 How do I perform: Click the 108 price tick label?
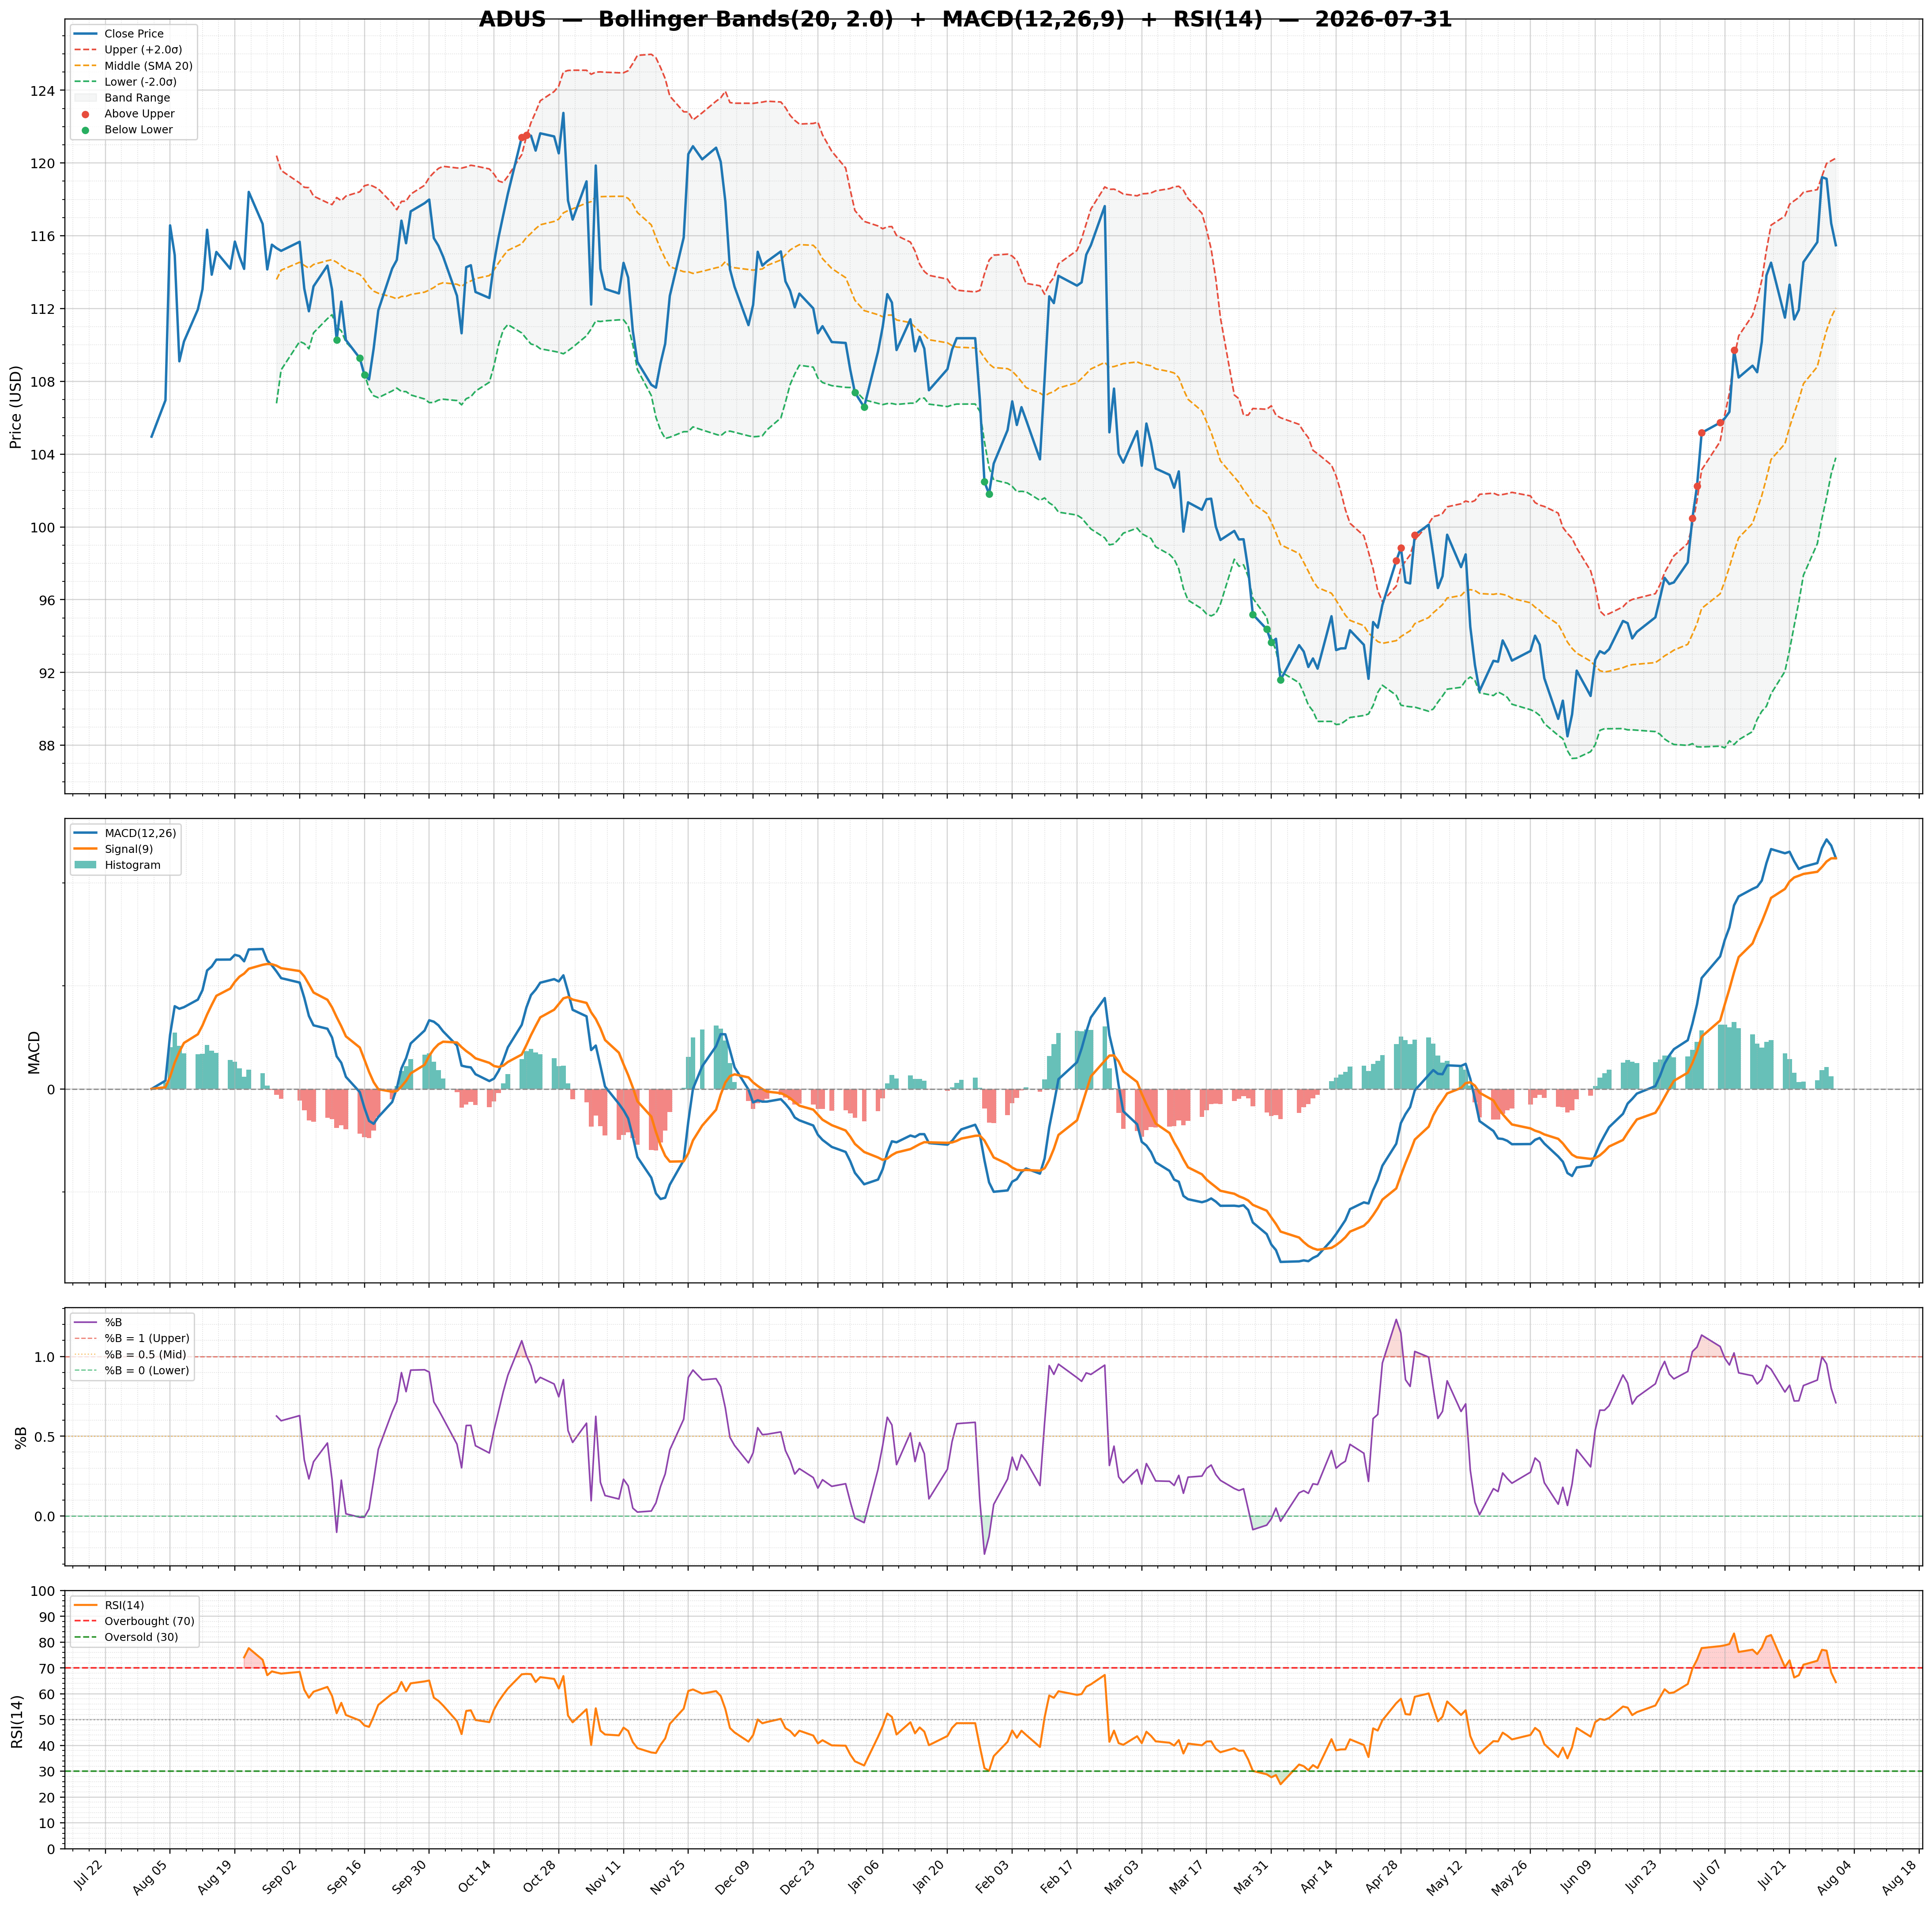click(x=43, y=382)
